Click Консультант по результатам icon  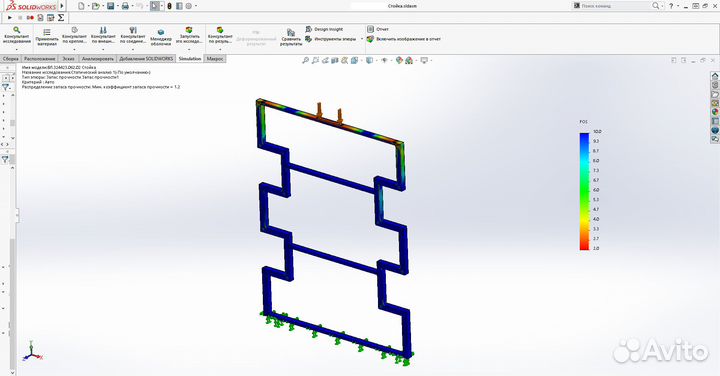click(220, 30)
